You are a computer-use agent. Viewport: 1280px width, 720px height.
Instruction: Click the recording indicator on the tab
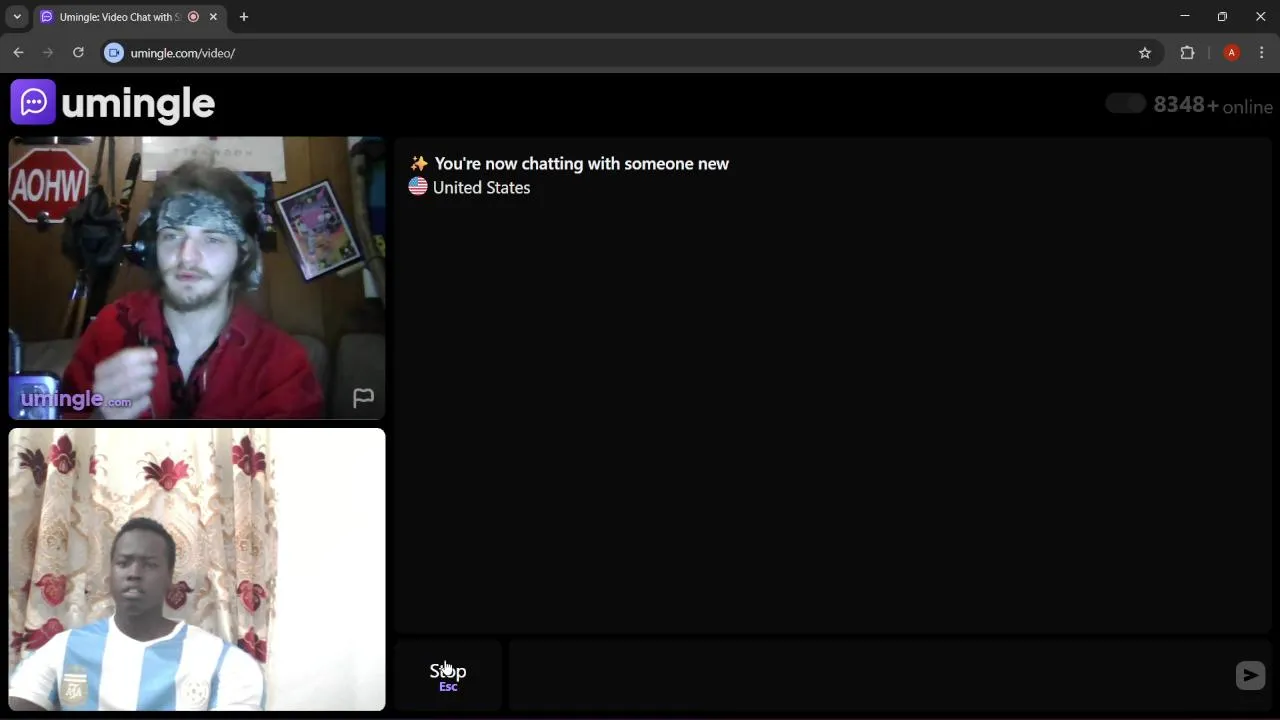tap(193, 17)
